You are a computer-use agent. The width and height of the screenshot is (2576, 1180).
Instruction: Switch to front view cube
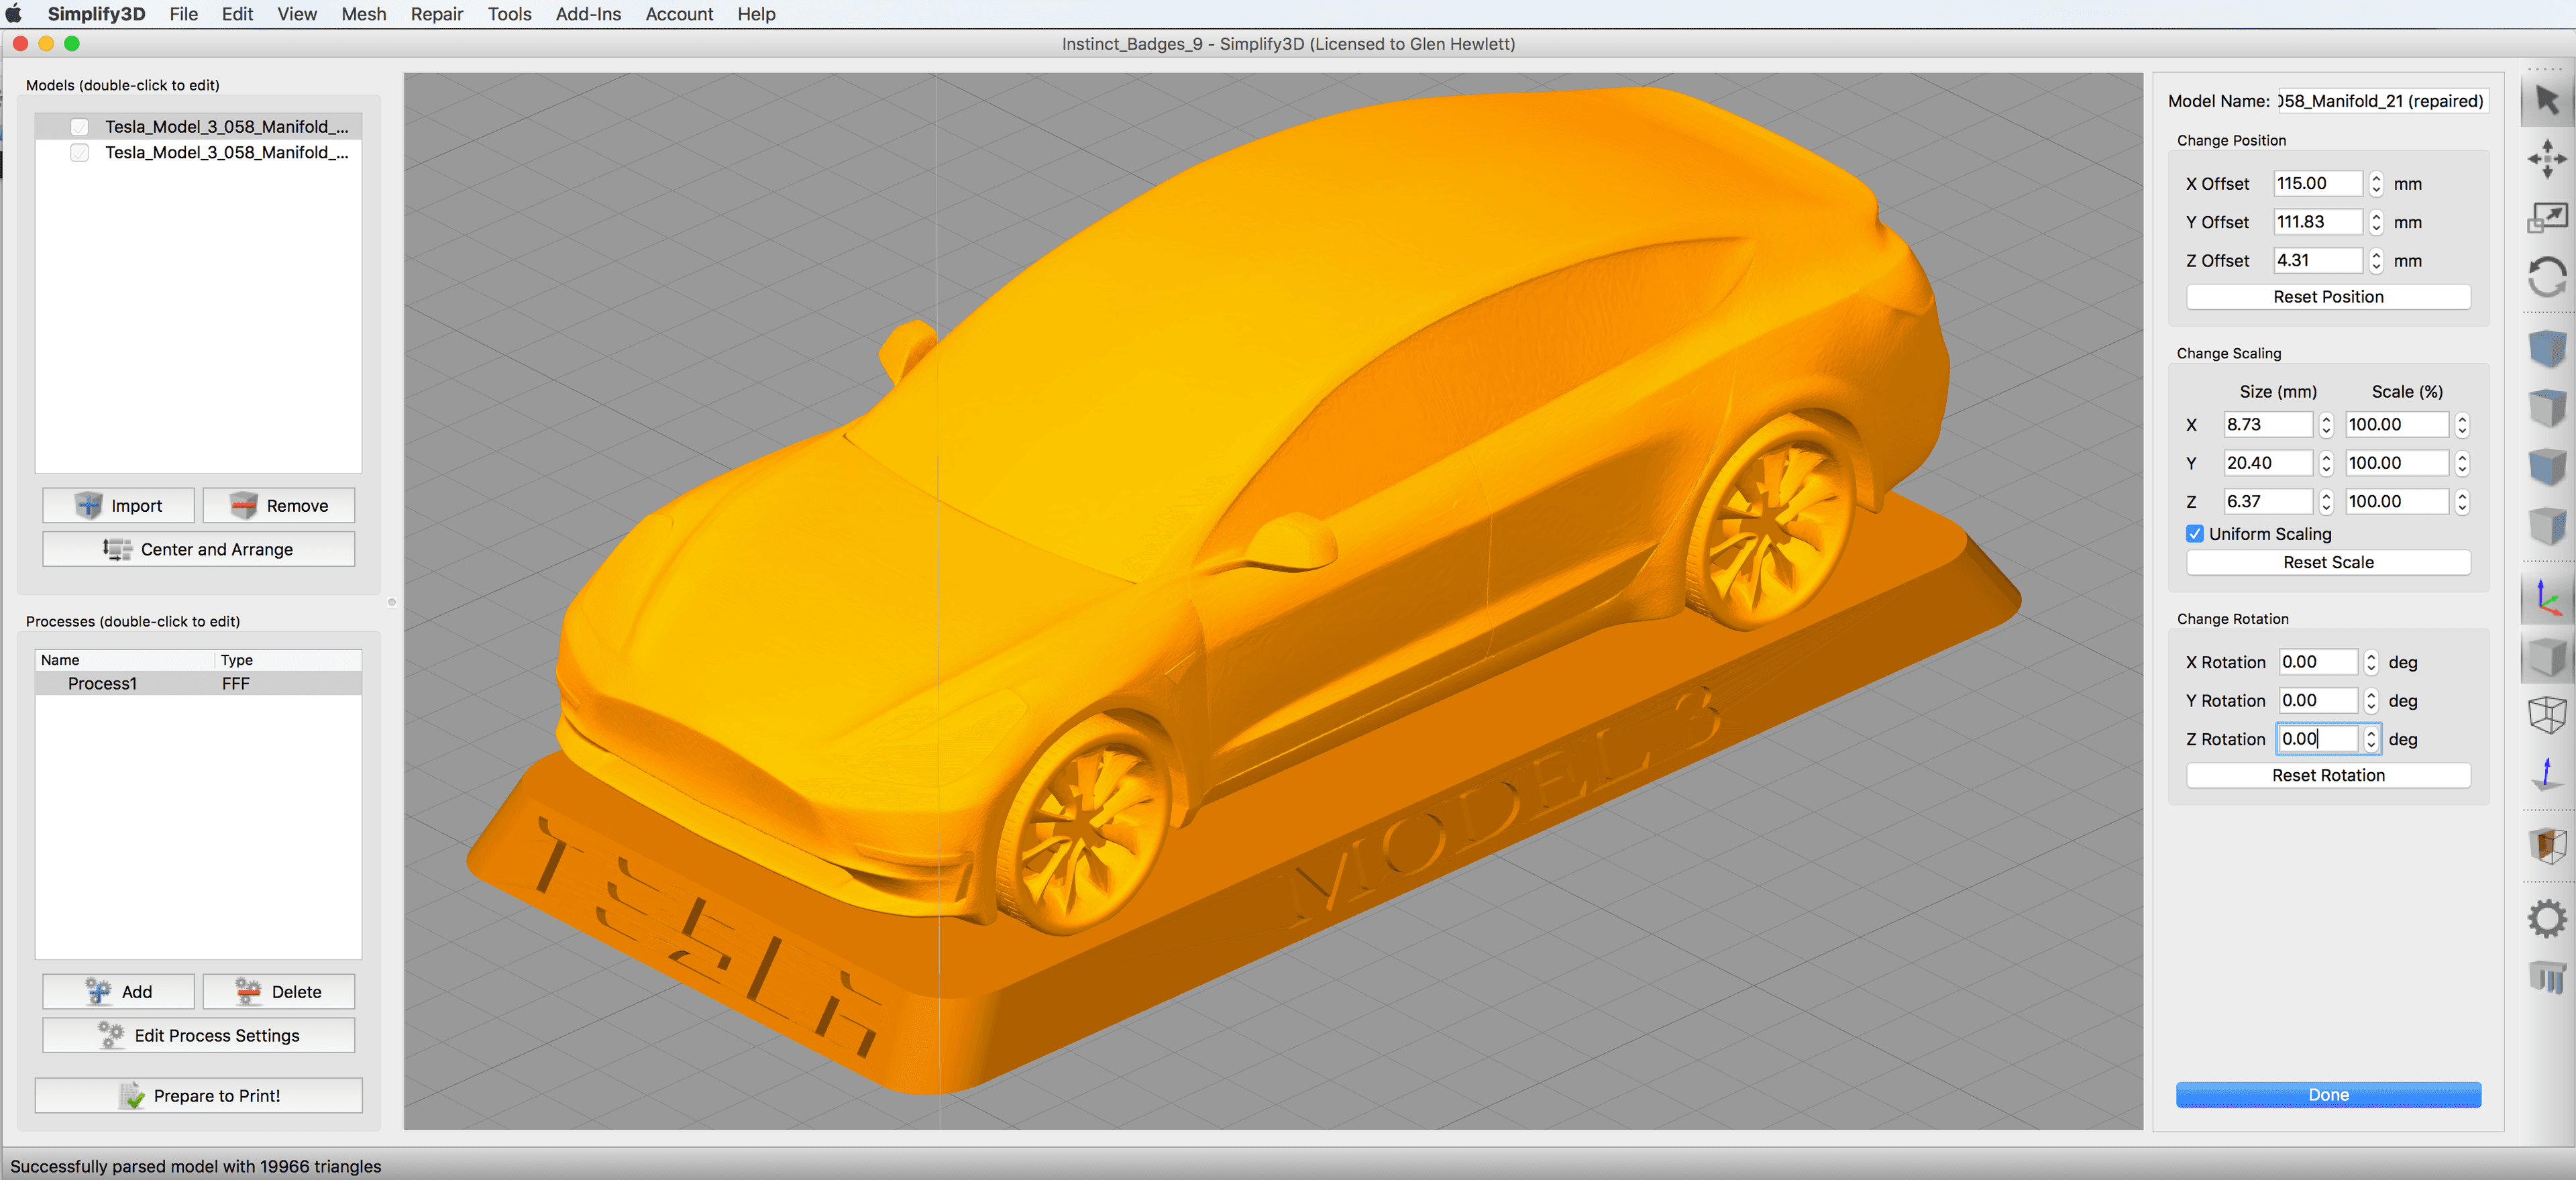tap(2546, 466)
